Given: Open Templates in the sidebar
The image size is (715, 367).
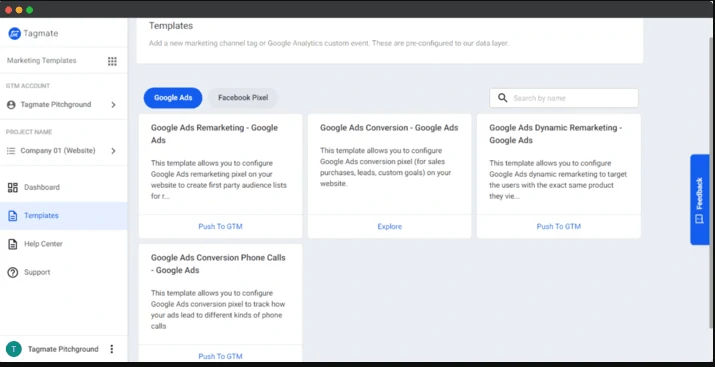Looking at the screenshot, I should (63, 216).
